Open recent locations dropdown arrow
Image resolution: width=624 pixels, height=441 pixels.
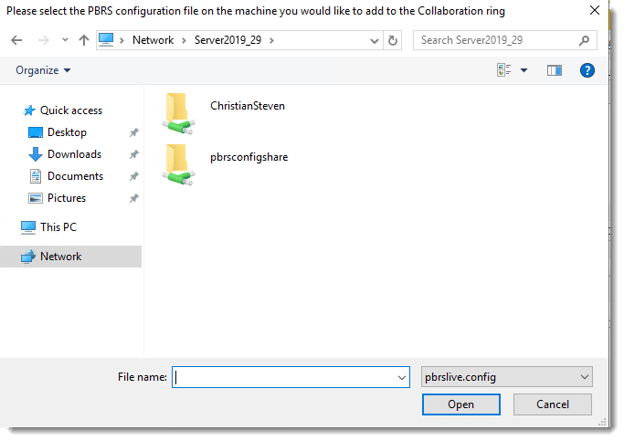65,40
